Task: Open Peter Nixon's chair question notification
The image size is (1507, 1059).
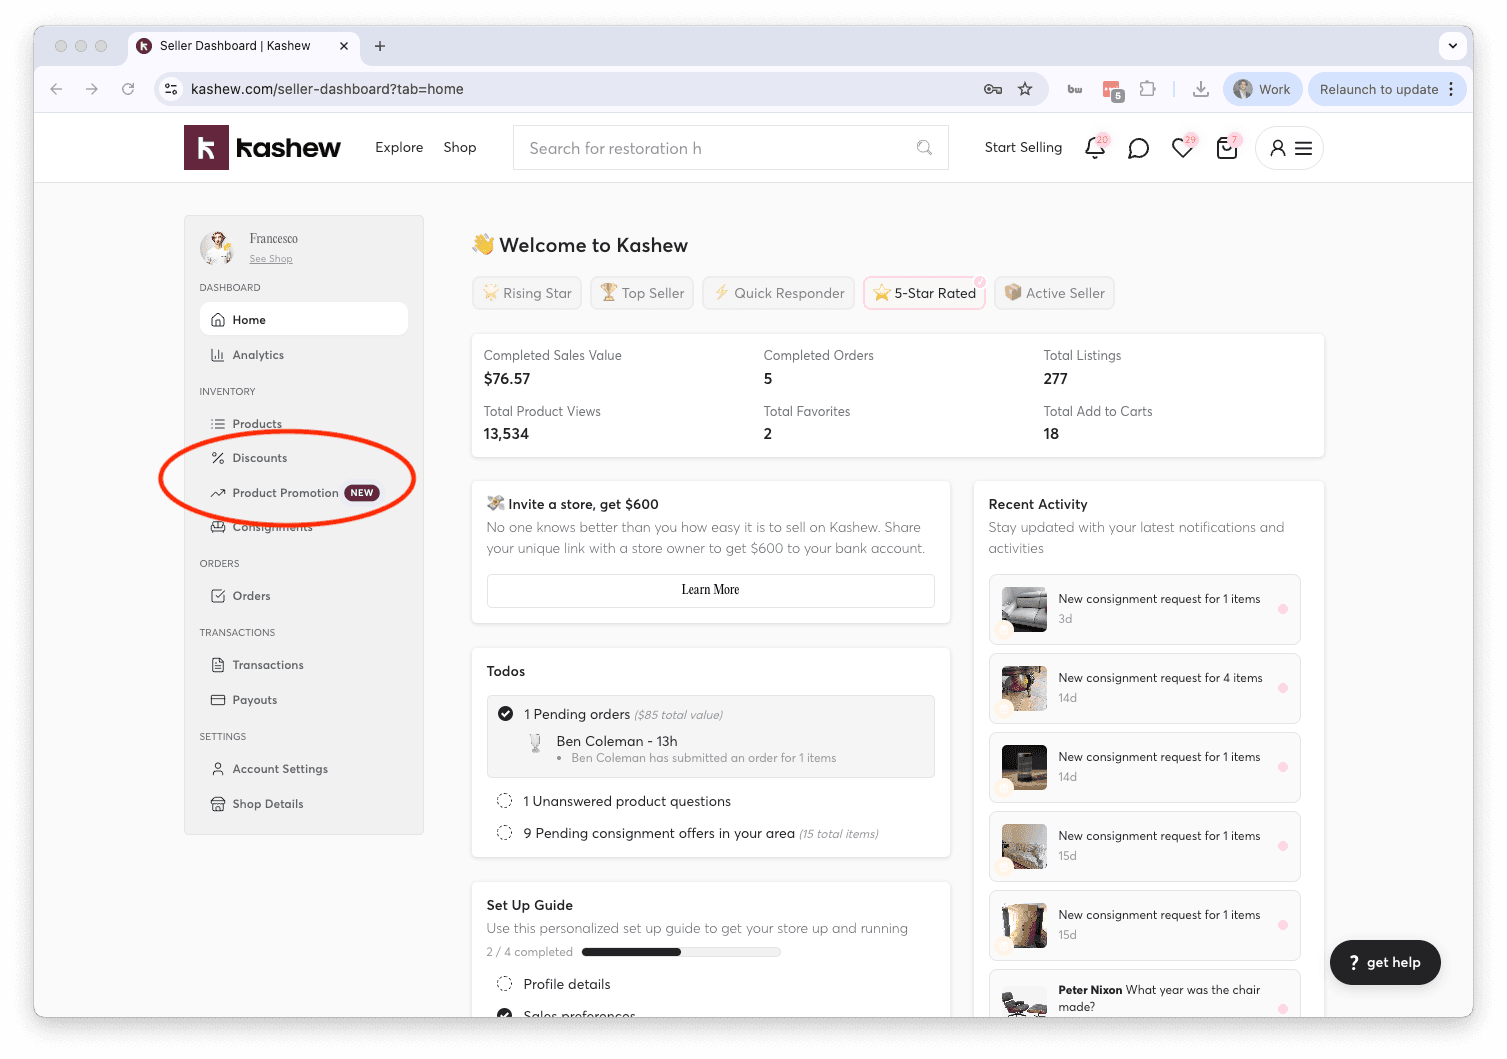Action: point(1145,995)
